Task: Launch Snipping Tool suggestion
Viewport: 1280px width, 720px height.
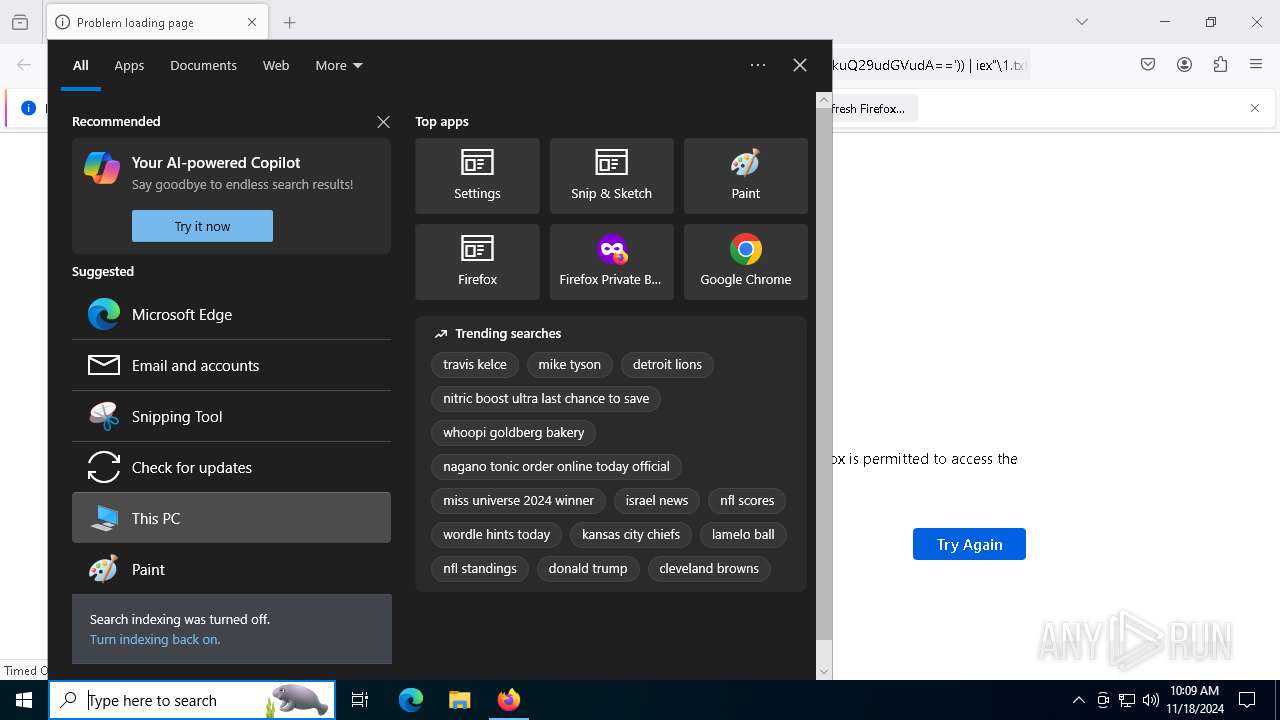Action: click(231, 416)
